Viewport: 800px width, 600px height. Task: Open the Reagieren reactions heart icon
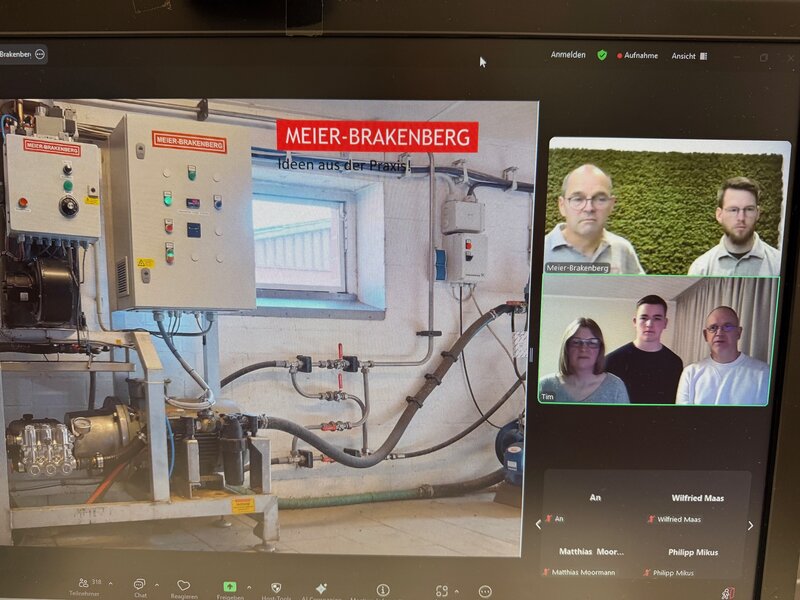tap(184, 588)
